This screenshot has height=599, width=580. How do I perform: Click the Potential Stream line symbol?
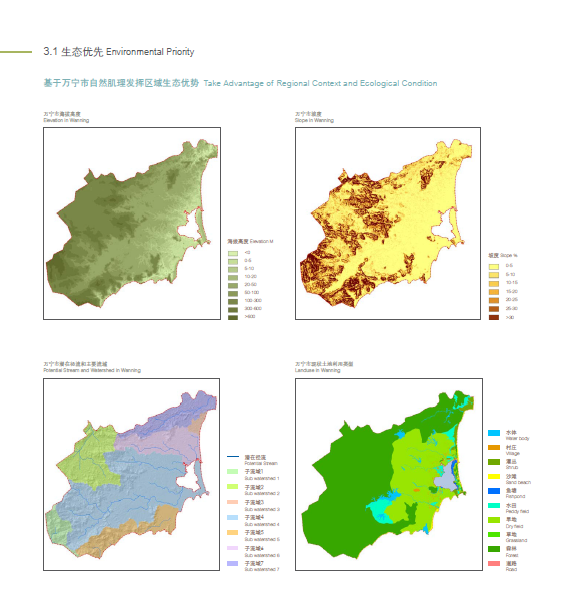[x=233, y=457]
